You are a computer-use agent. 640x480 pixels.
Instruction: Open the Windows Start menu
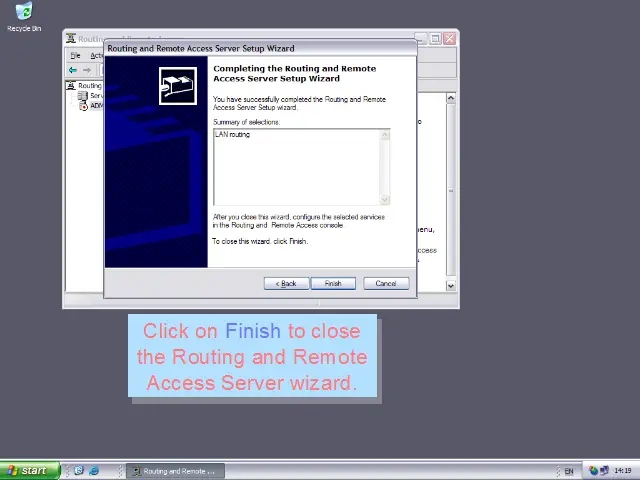pyautogui.click(x=27, y=471)
